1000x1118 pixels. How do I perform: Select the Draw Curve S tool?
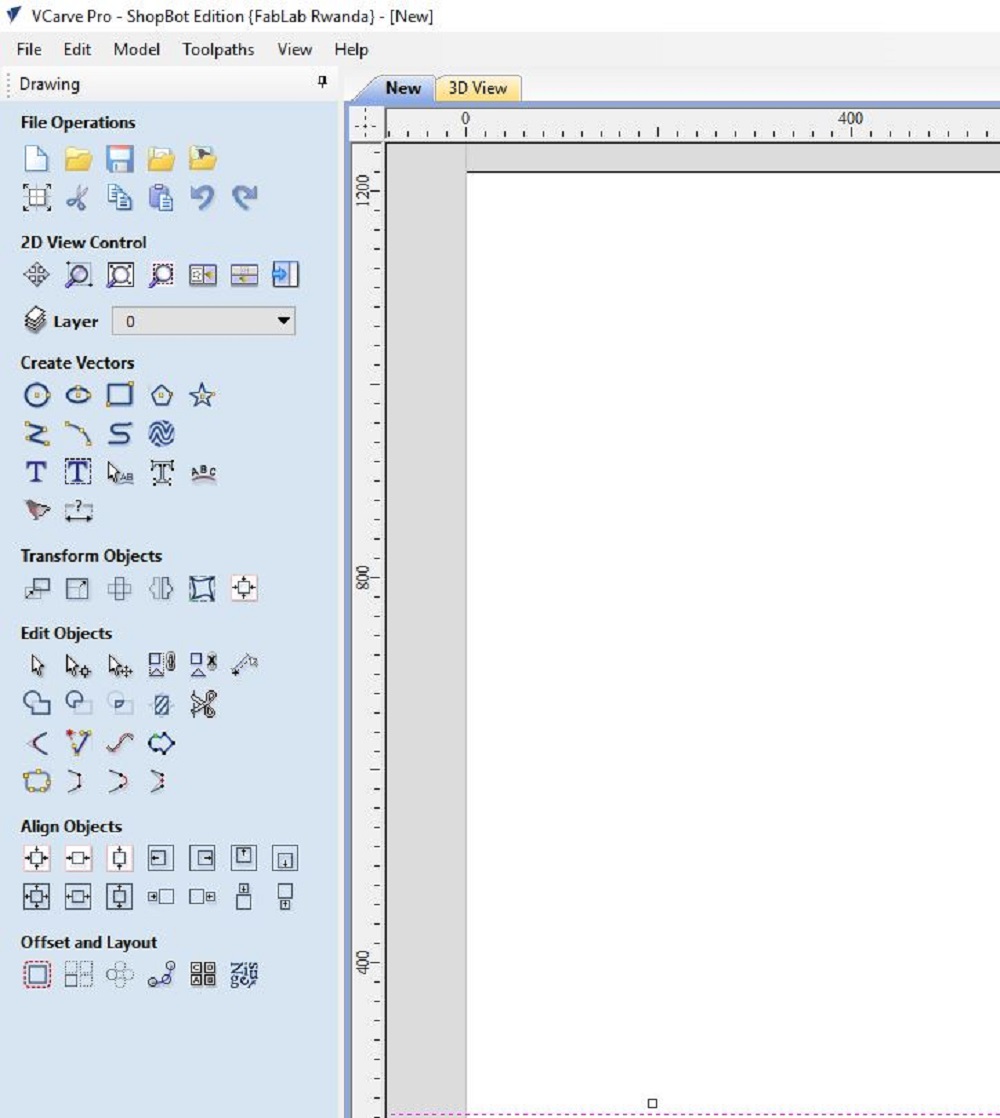[x=120, y=434]
